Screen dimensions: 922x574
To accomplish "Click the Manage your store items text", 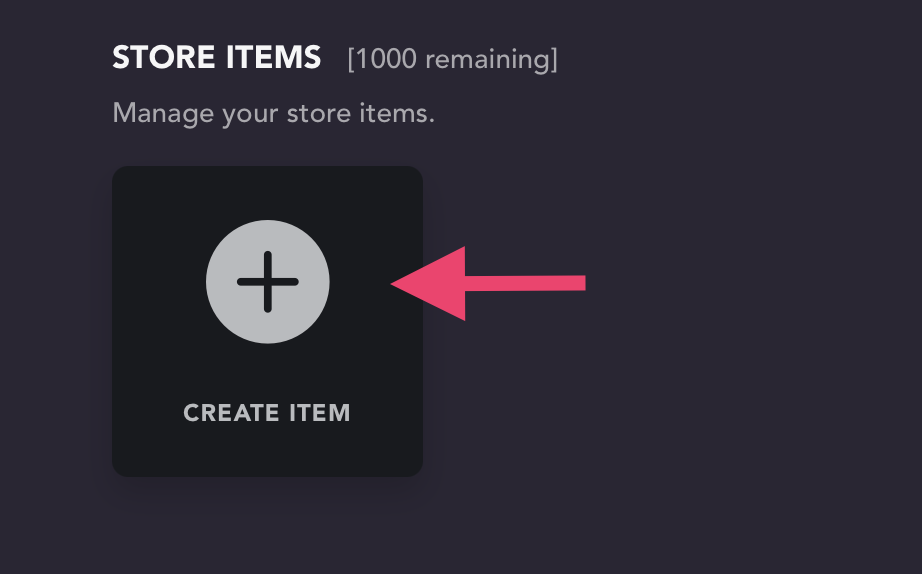I will pos(273,112).
